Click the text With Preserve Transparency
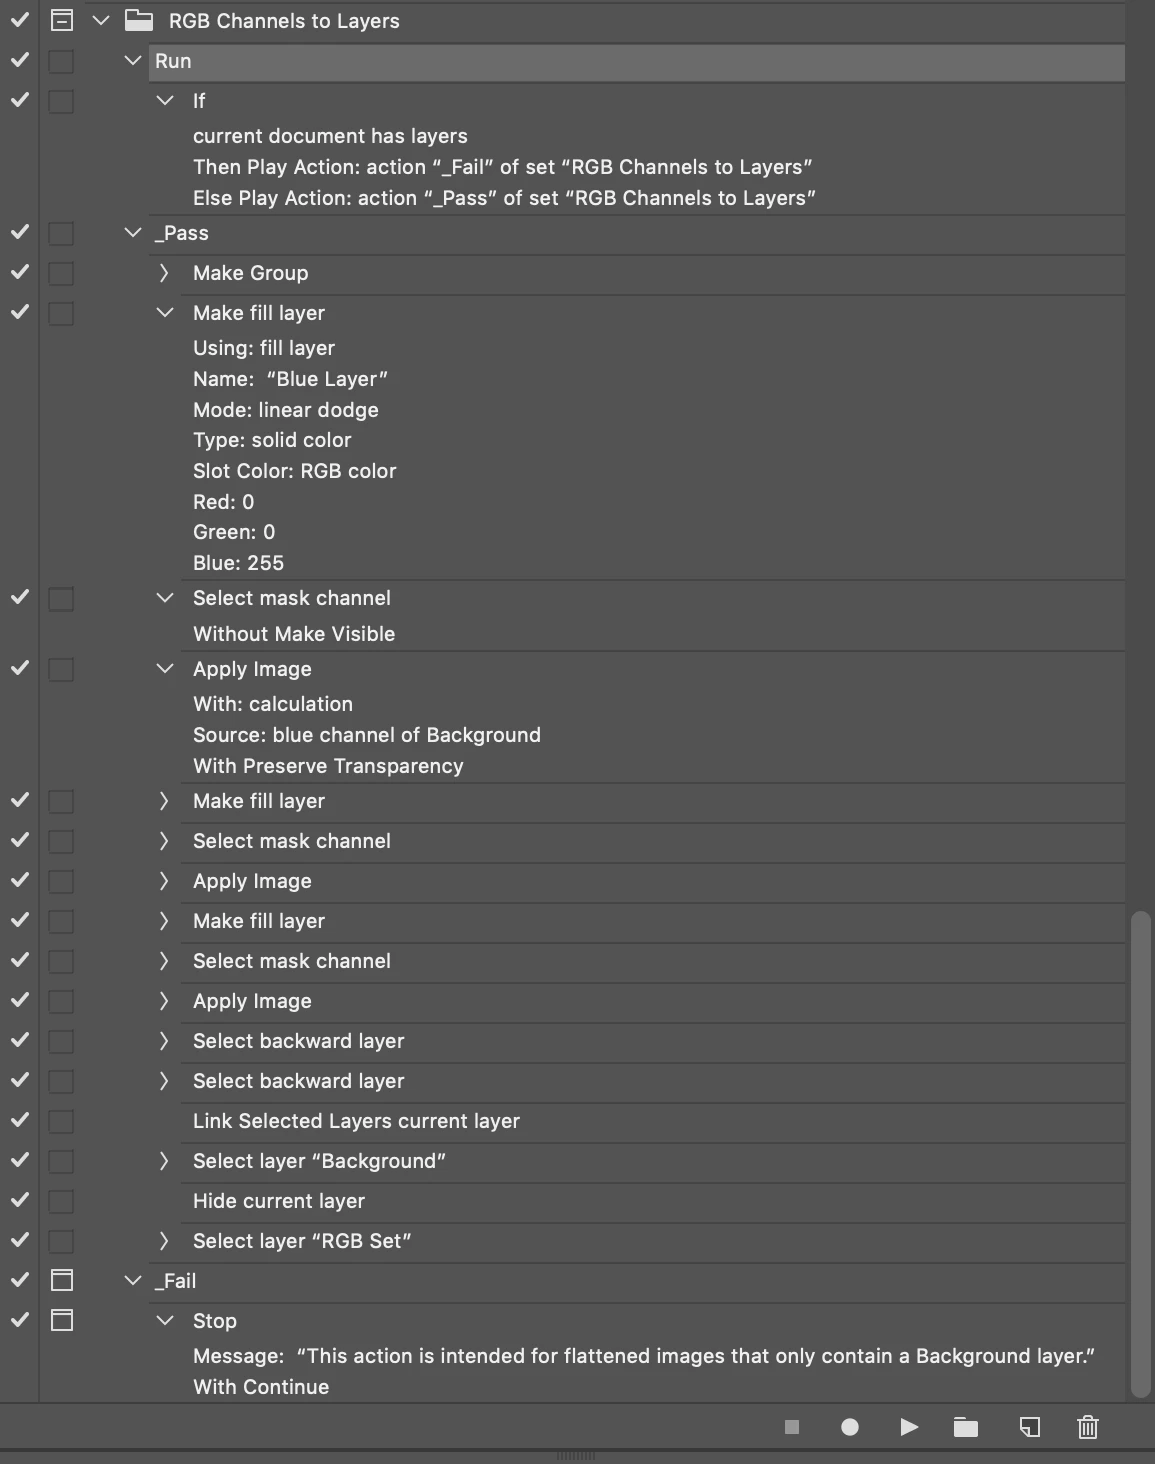Image resolution: width=1155 pixels, height=1464 pixels. point(328,766)
